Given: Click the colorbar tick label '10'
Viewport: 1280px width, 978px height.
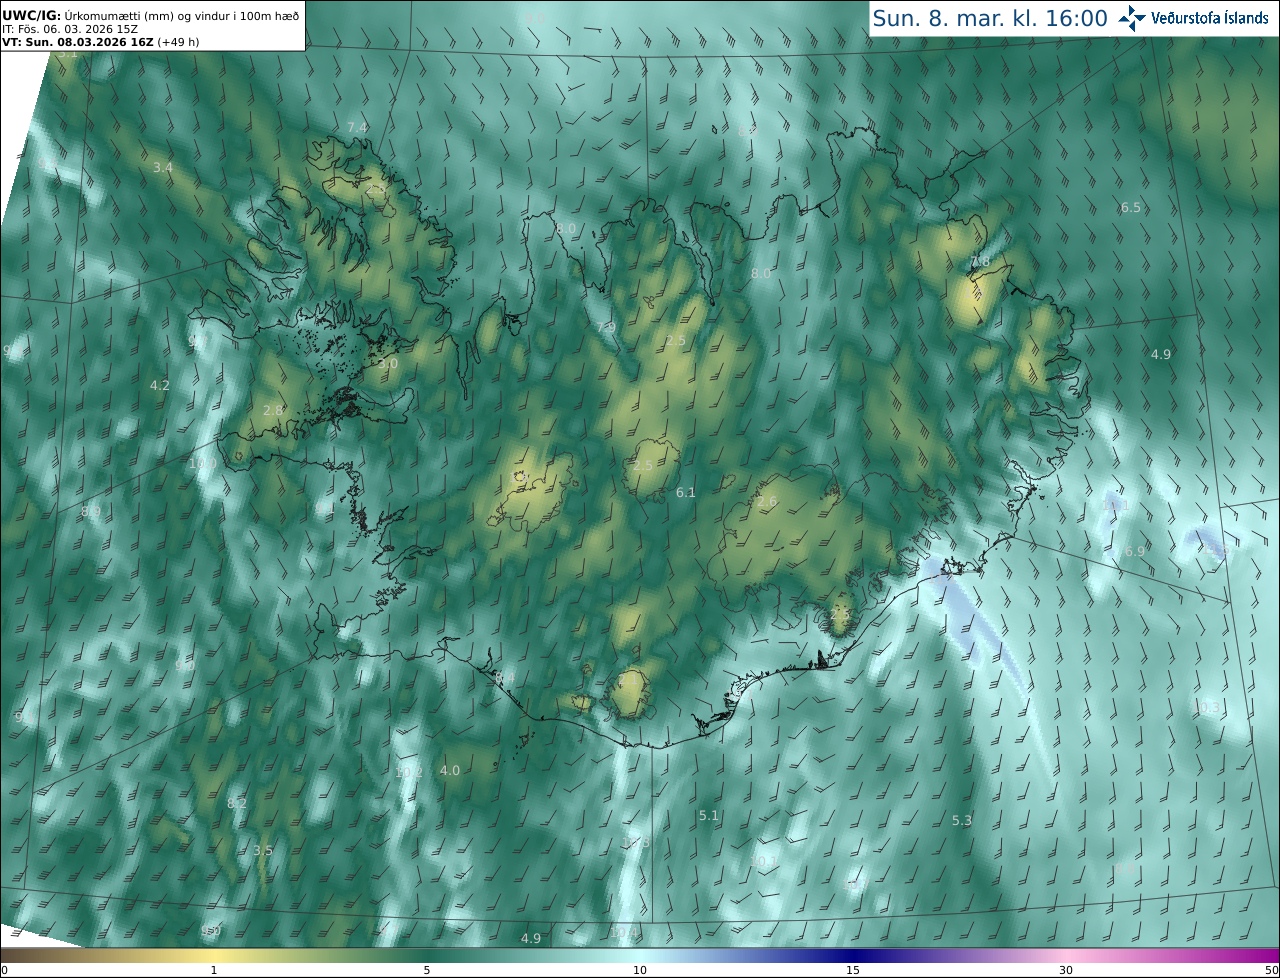Looking at the screenshot, I should click(640, 970).
